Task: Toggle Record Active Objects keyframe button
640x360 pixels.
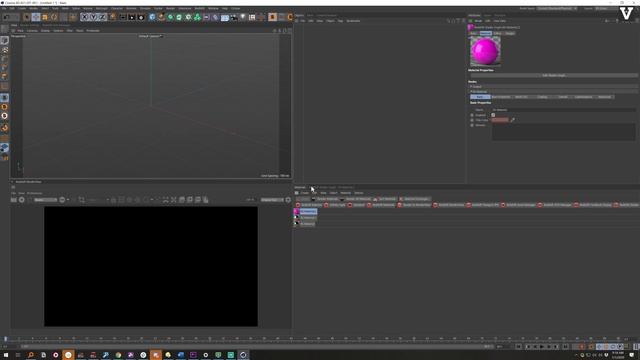Action: pyautogui.click(x=582, y=347)
